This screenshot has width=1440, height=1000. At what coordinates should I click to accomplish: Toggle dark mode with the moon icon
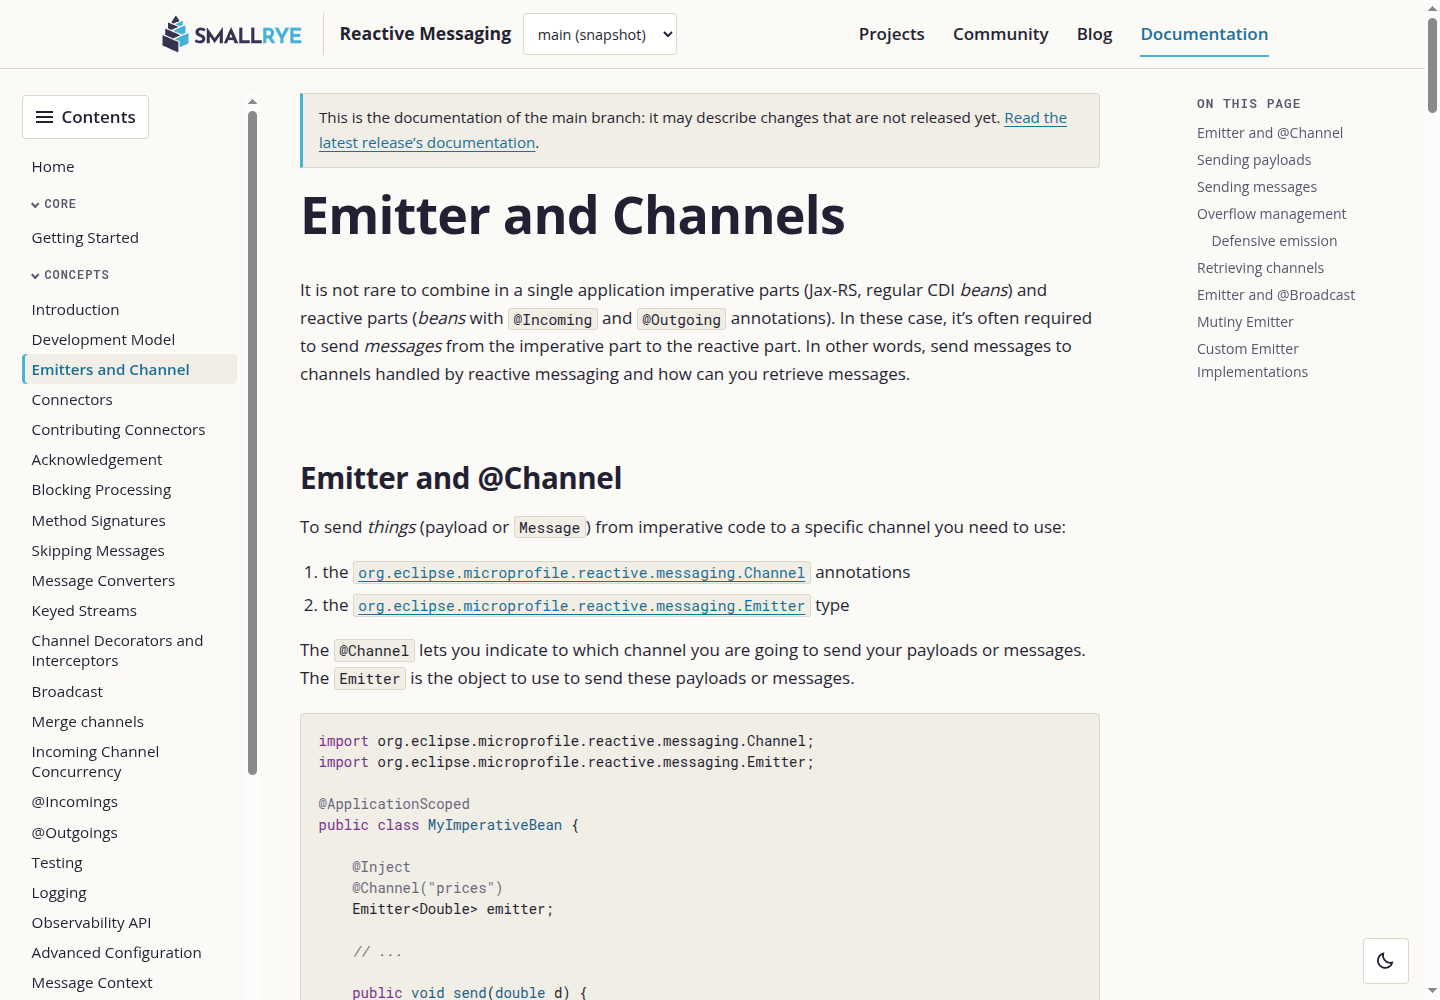(x=1385, y=961)
